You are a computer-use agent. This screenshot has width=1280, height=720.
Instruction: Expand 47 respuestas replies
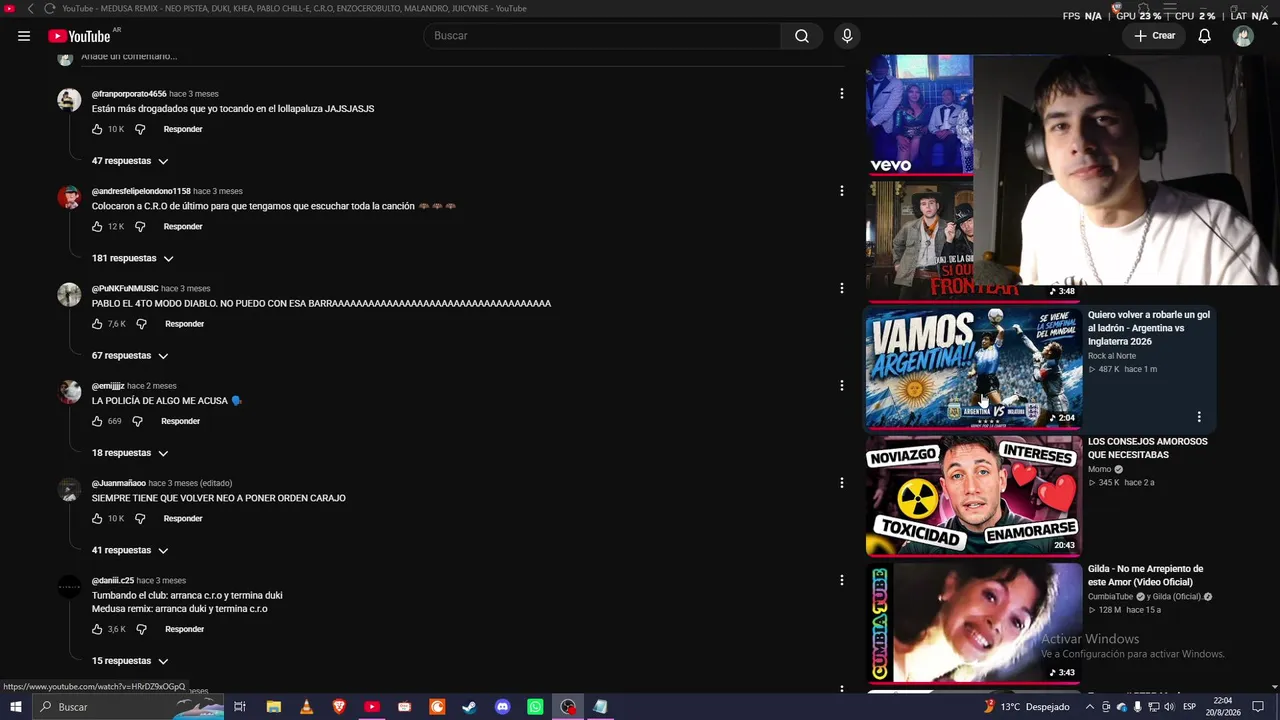pos(130,161)
